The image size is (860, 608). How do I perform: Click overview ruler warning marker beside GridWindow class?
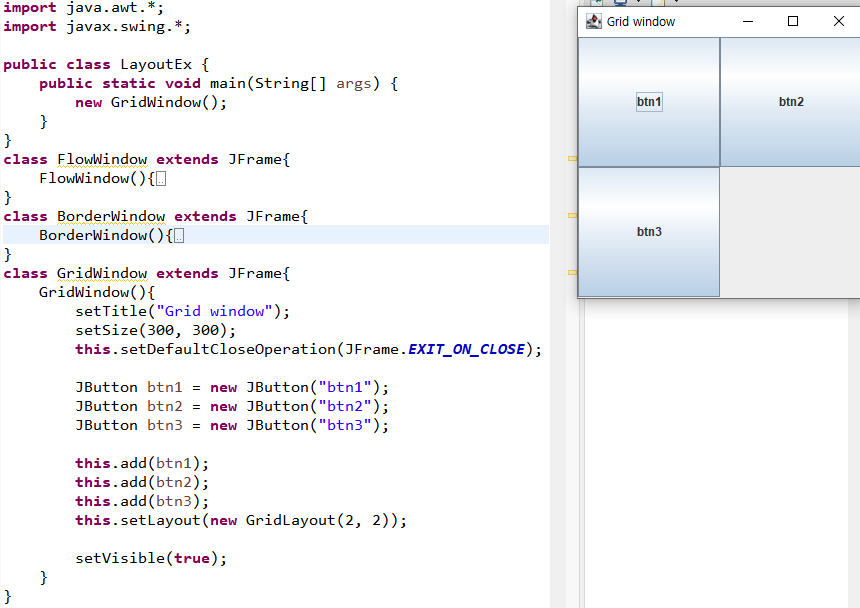point(572,272)
